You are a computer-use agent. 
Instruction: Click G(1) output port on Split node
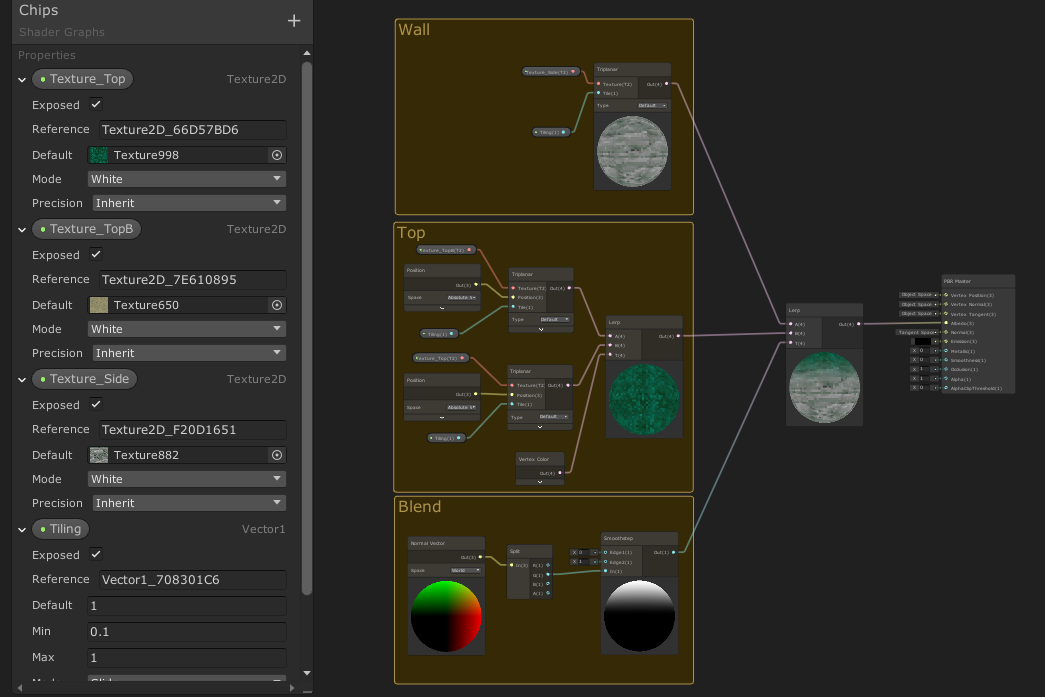click(x=548, y=575)
